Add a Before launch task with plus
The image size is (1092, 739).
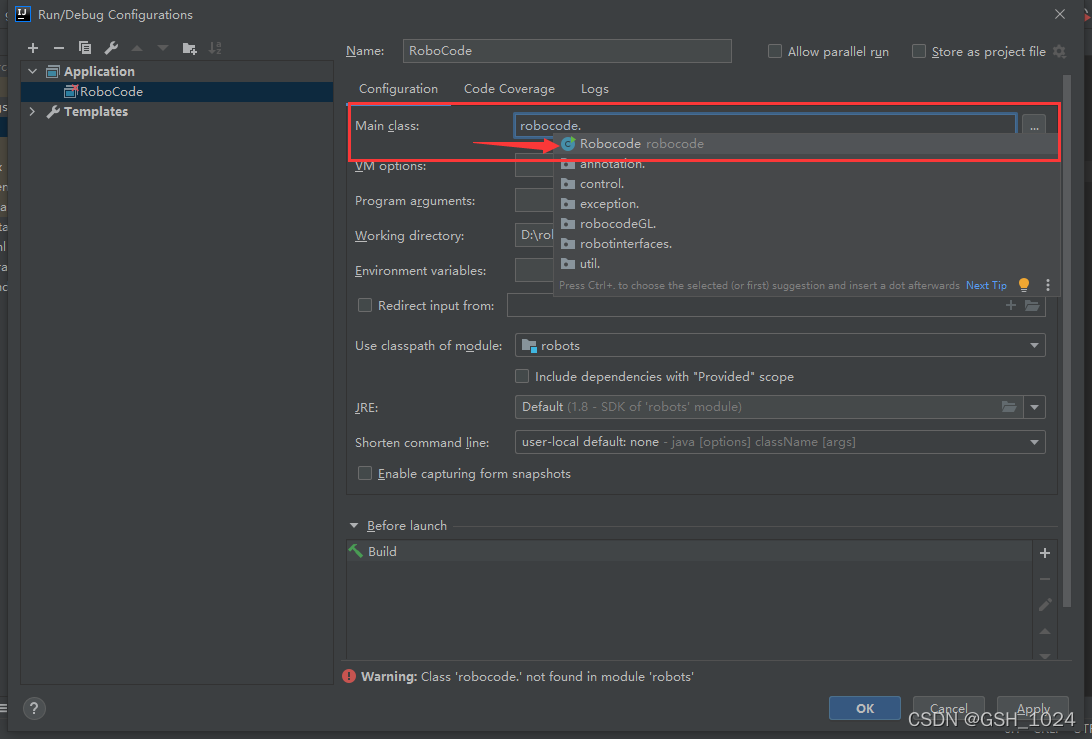pyautogui.click(x=1045, y=553)
